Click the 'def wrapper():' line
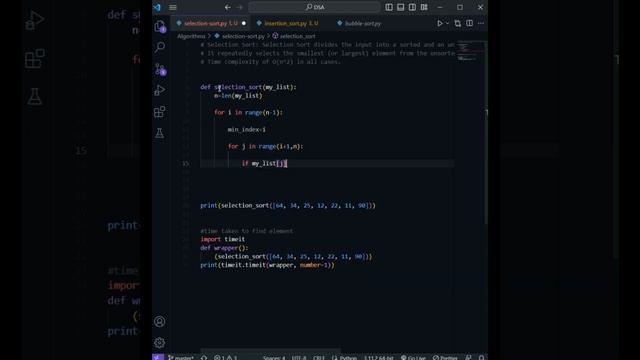This screenshot has width=640, height=360. 224,248
